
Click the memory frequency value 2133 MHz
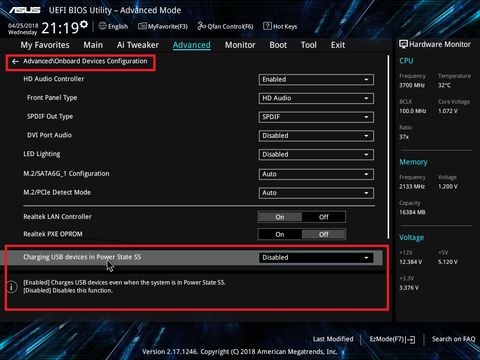pos(412,187)
